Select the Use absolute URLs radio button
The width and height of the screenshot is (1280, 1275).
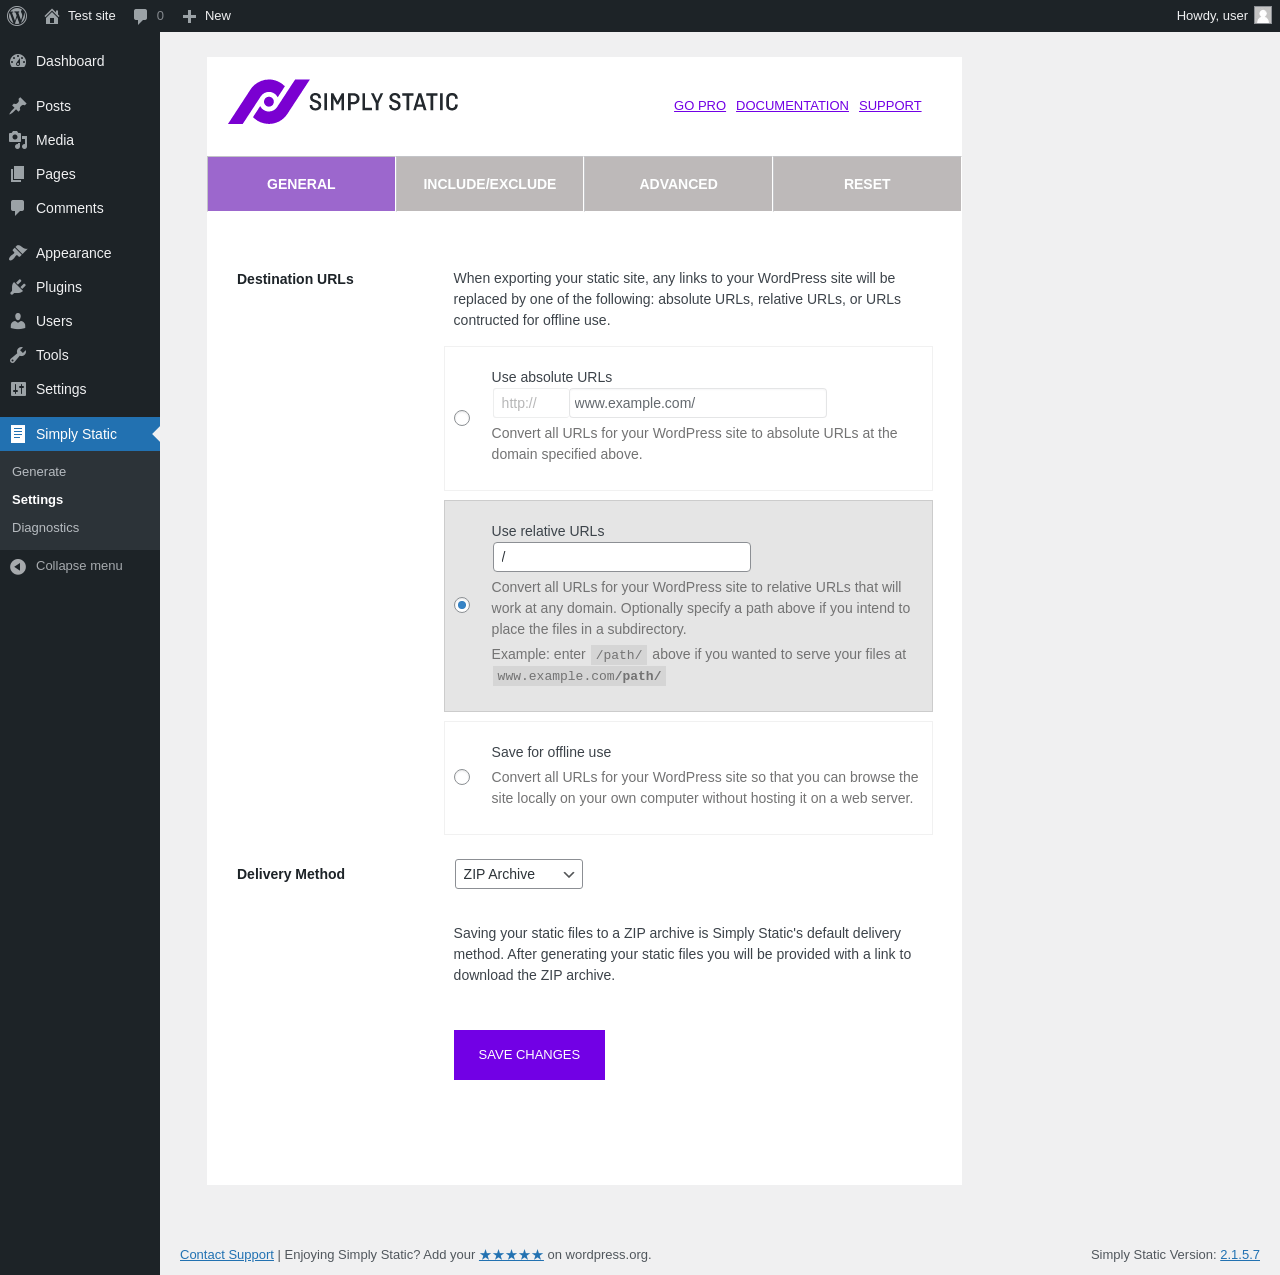point(462,418)
